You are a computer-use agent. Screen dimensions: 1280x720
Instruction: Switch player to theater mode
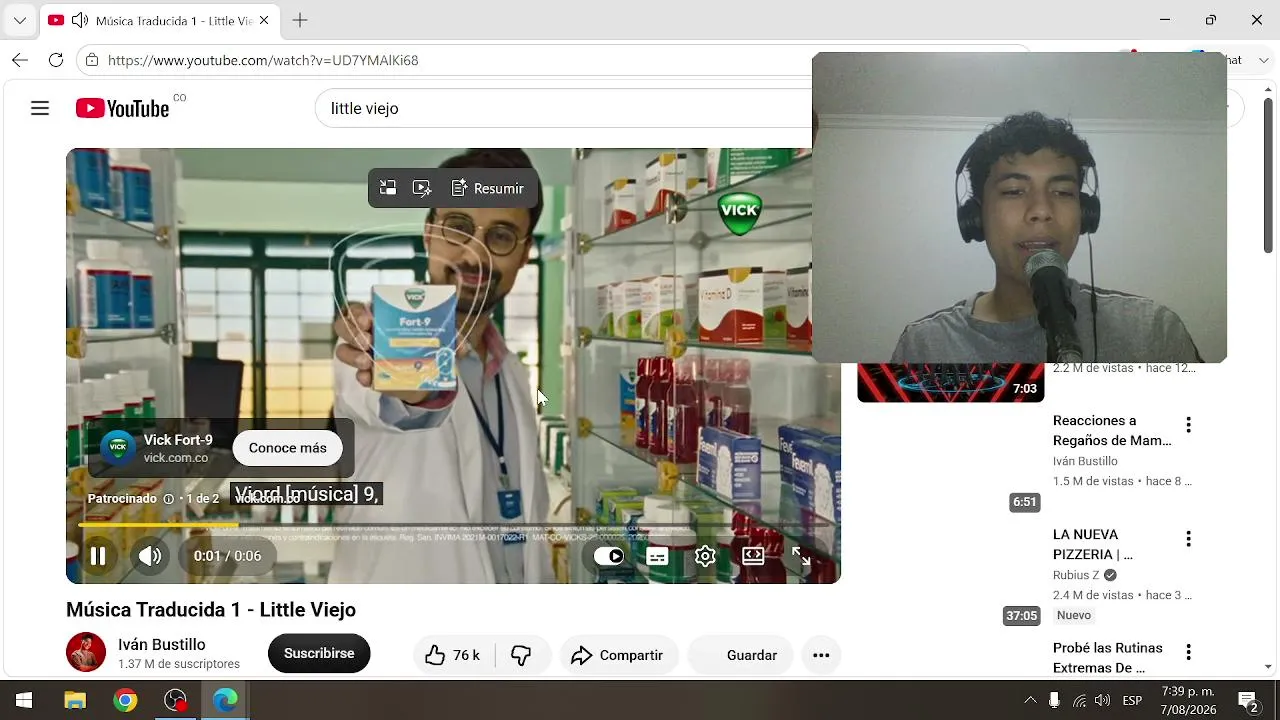click(x=753, y=556)
